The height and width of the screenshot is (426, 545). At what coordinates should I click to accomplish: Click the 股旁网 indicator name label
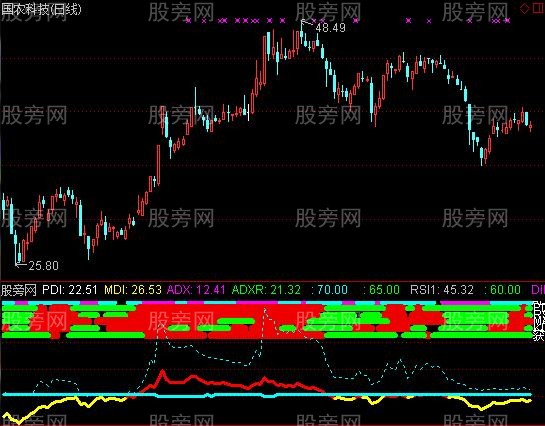click(19, 289)
